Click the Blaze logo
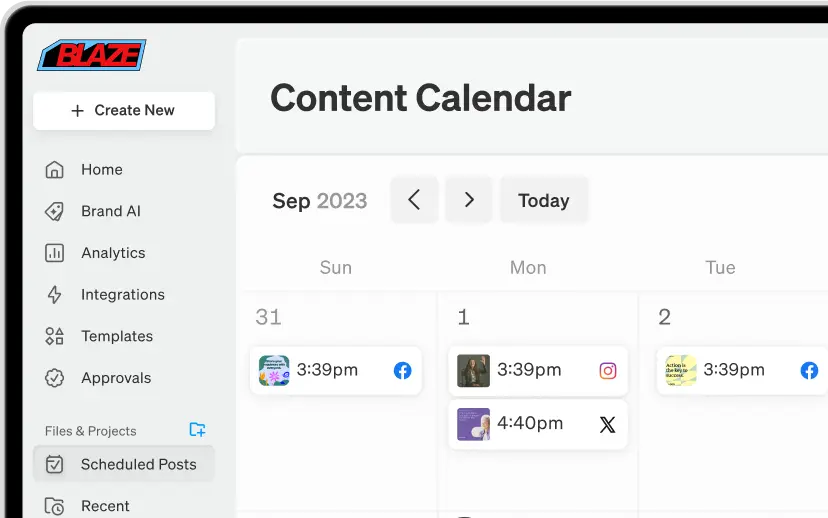The image size is (828, 518). [92, 56]
